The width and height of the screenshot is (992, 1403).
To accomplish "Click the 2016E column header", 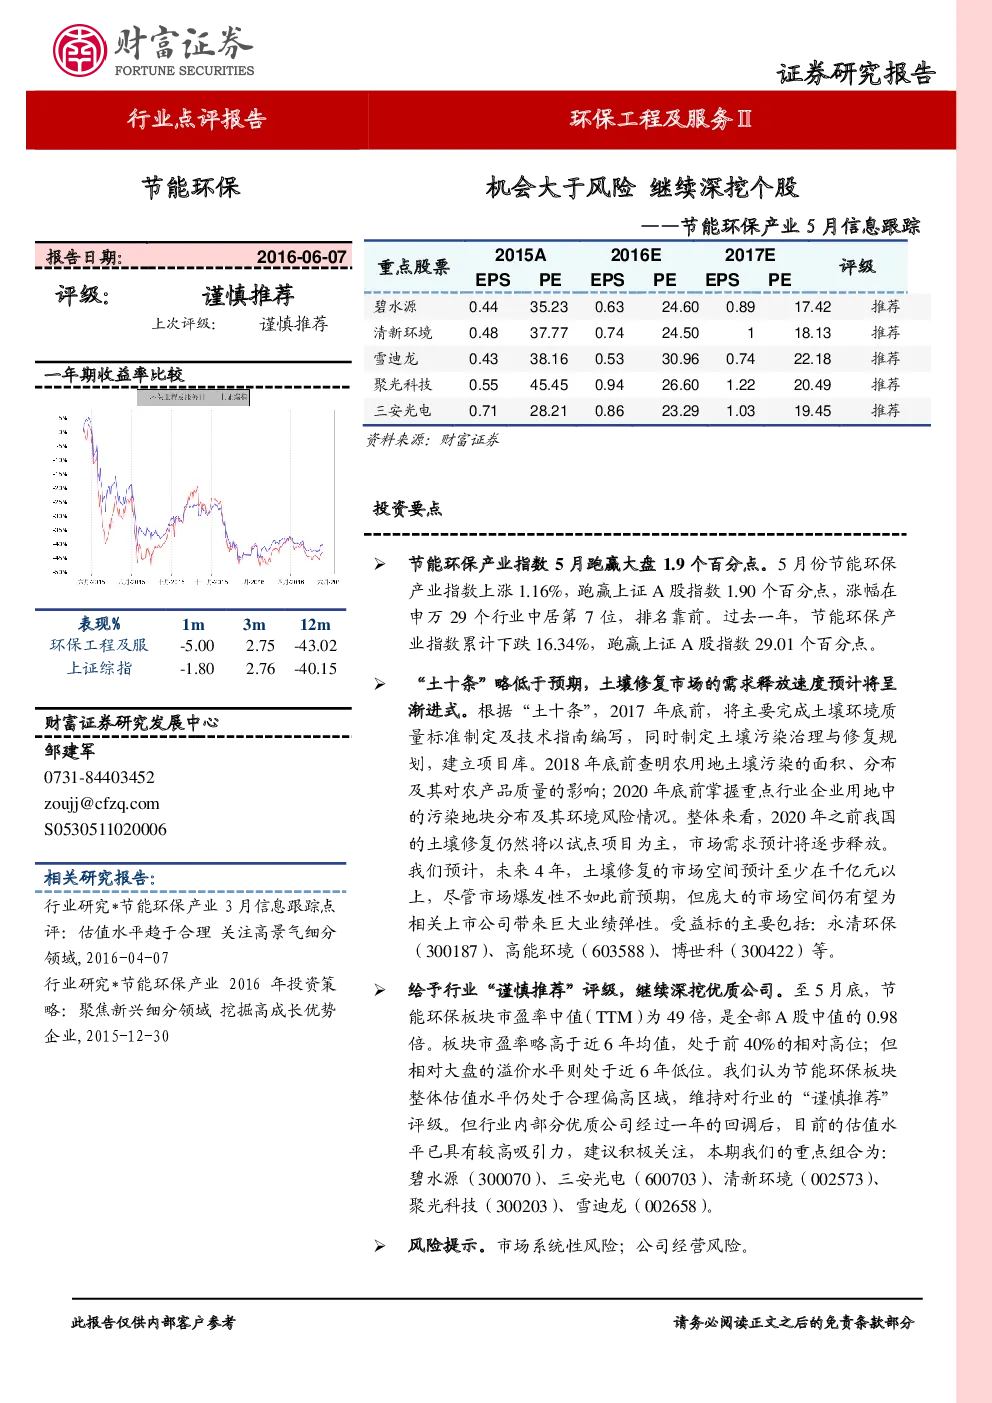I will click(x=636, y=255).
